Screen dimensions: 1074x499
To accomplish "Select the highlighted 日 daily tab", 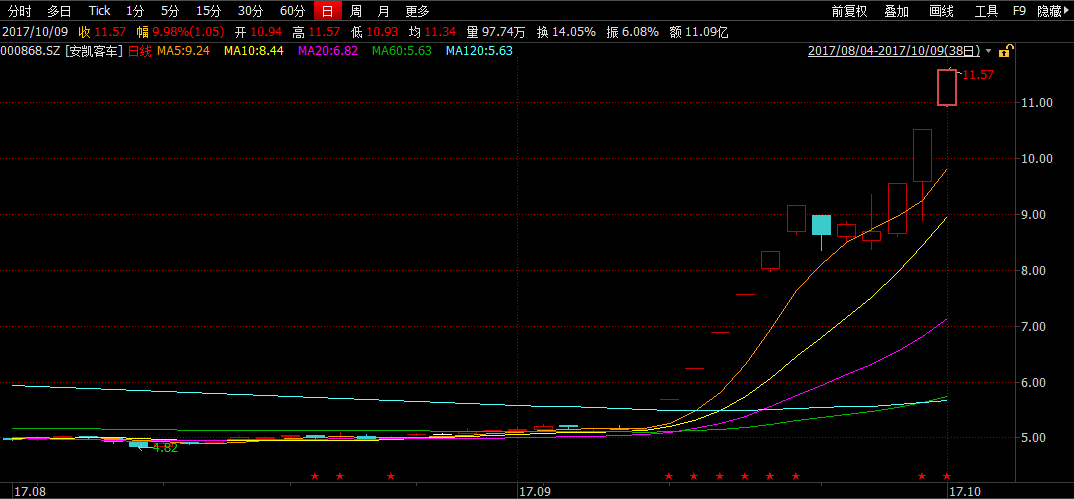I will 327,11.
